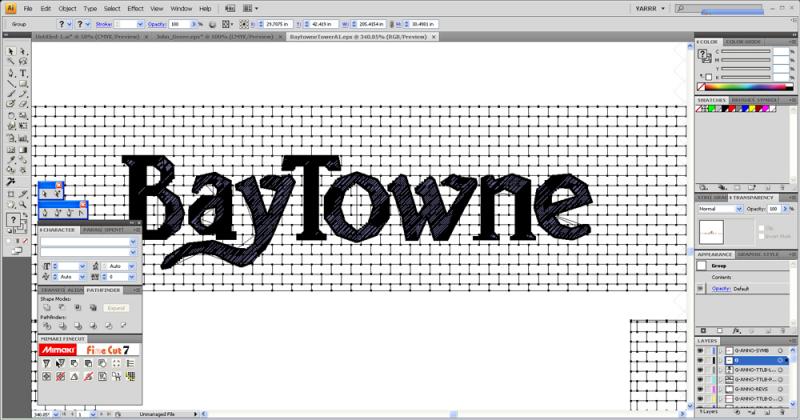Expand the G-ANNO-SYMB layer
Viewport: 800px width, 420px height.
point(720,351)
